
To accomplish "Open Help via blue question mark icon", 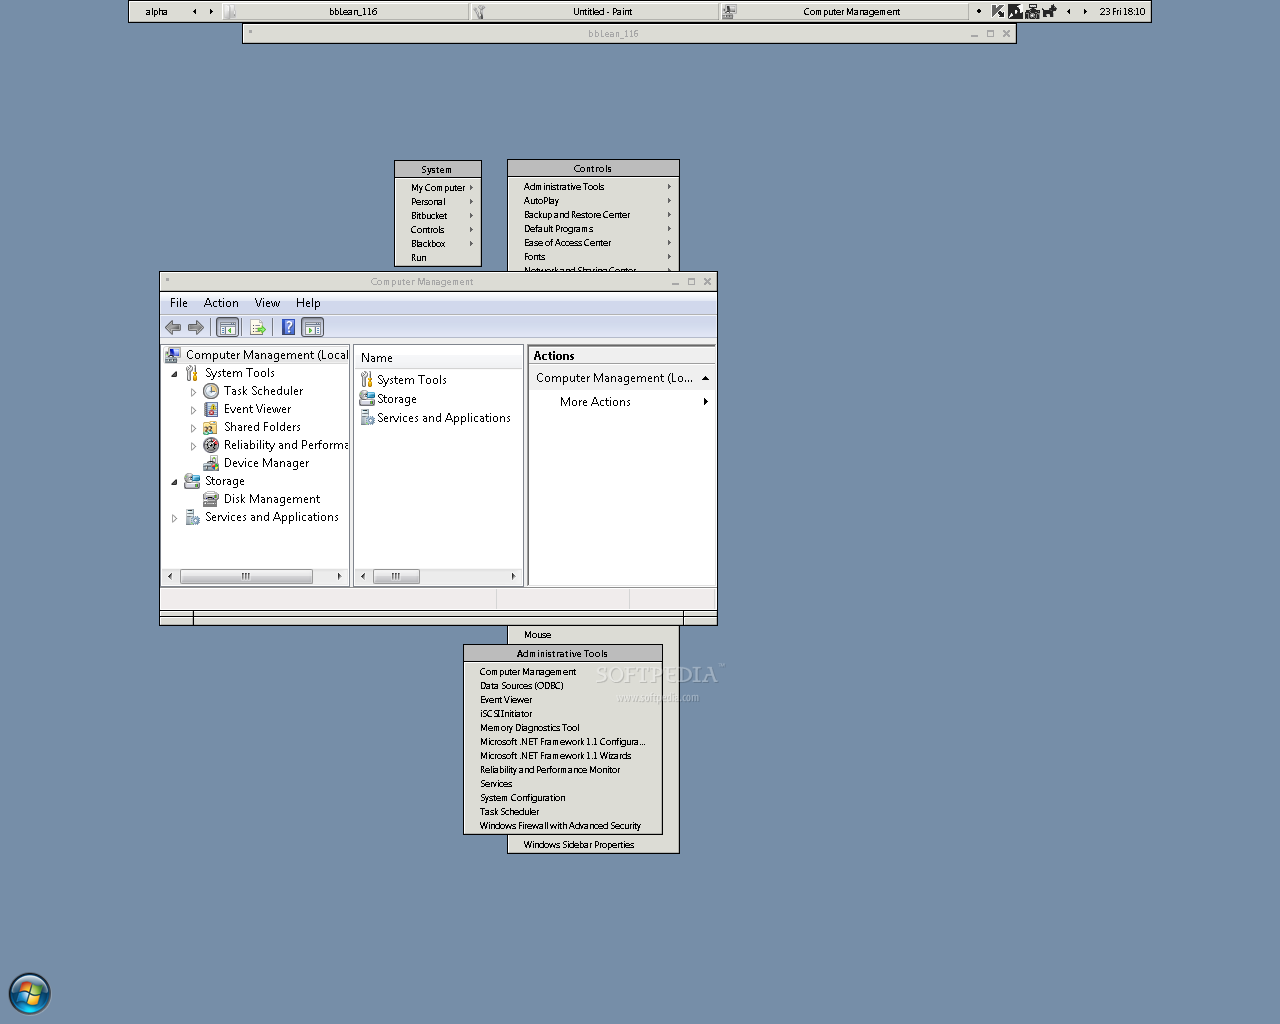I will (288, 327).
